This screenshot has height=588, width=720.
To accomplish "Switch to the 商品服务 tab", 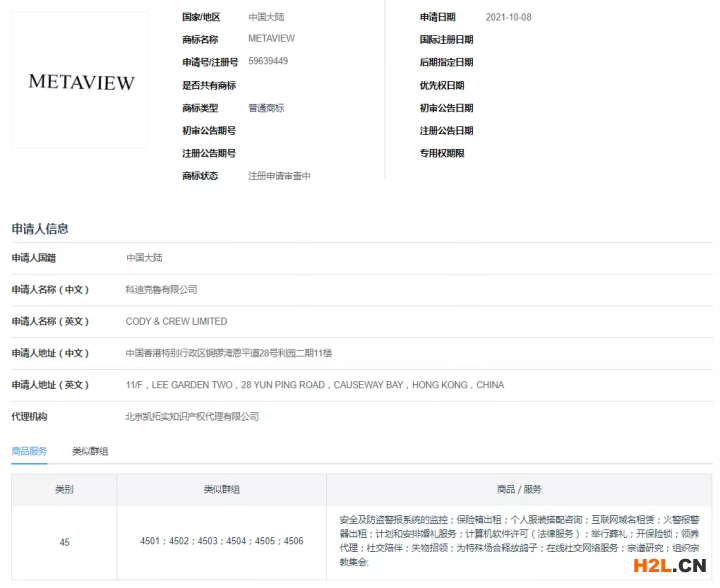I will click(30, 451).
